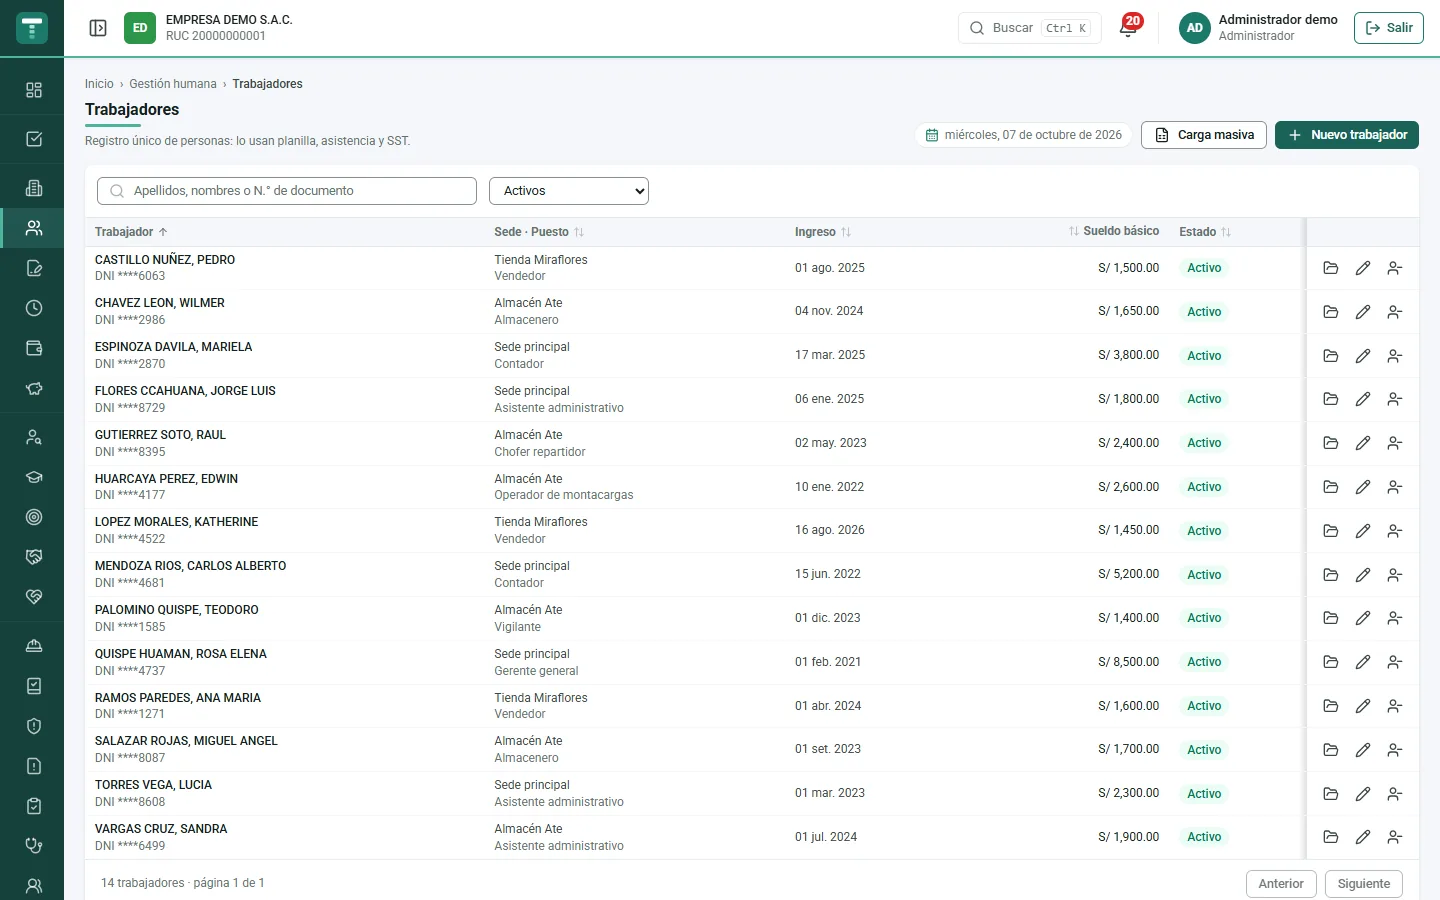Open the clock attendance icon in sidebar
The image size is (1440, 900).
[x=34, y=308]
